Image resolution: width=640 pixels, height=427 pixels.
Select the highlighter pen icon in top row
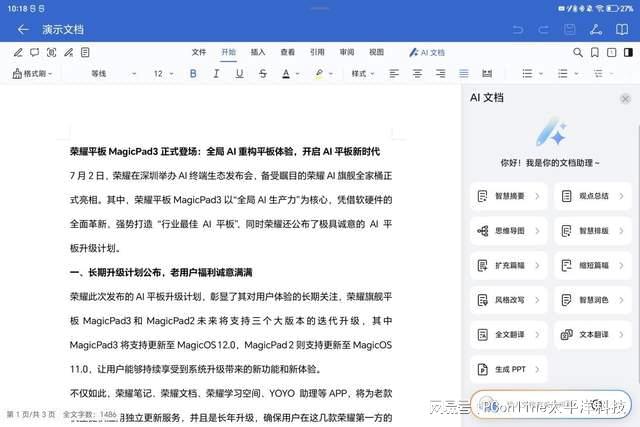pos(69,52)
